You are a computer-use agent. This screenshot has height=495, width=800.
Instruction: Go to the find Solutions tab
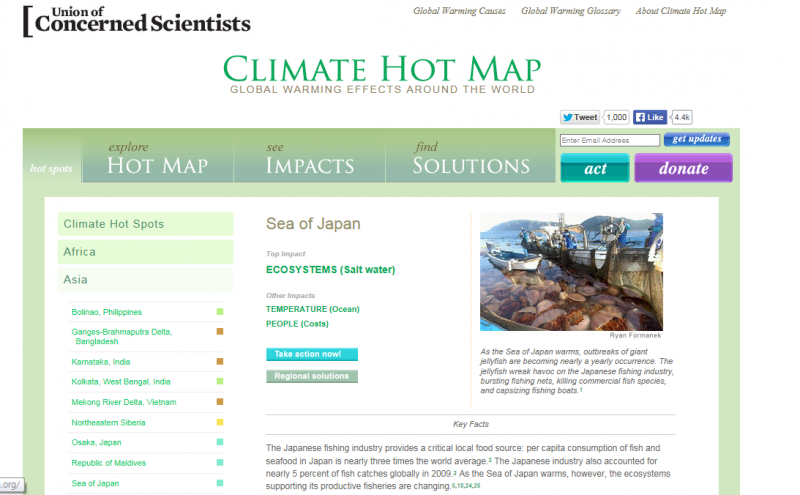click(x=471, y=159)
